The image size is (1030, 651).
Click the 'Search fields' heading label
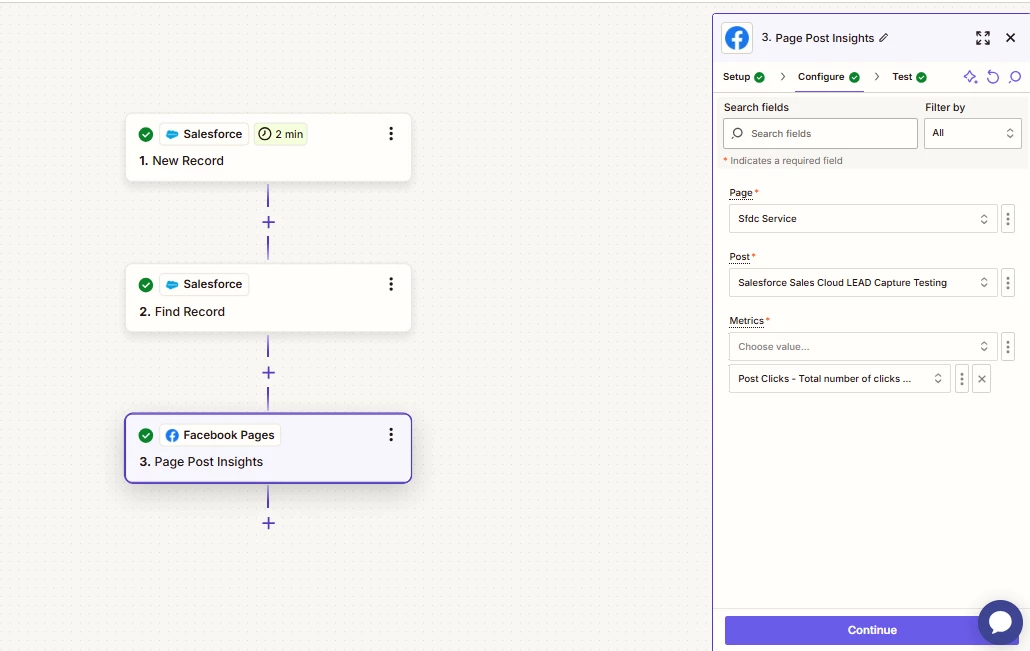(x=756, y=108)
